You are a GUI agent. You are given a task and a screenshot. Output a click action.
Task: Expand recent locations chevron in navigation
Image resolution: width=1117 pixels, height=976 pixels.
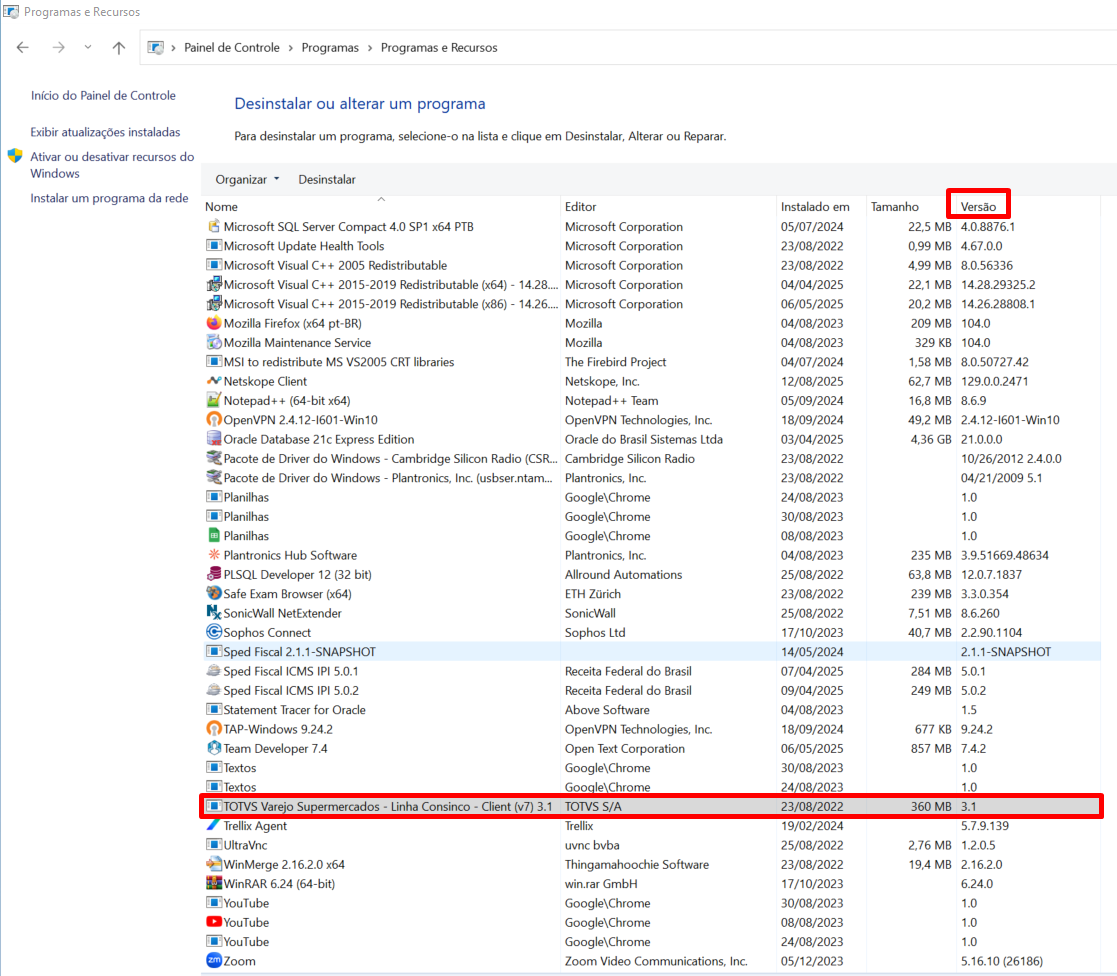(x=88, y=48)
